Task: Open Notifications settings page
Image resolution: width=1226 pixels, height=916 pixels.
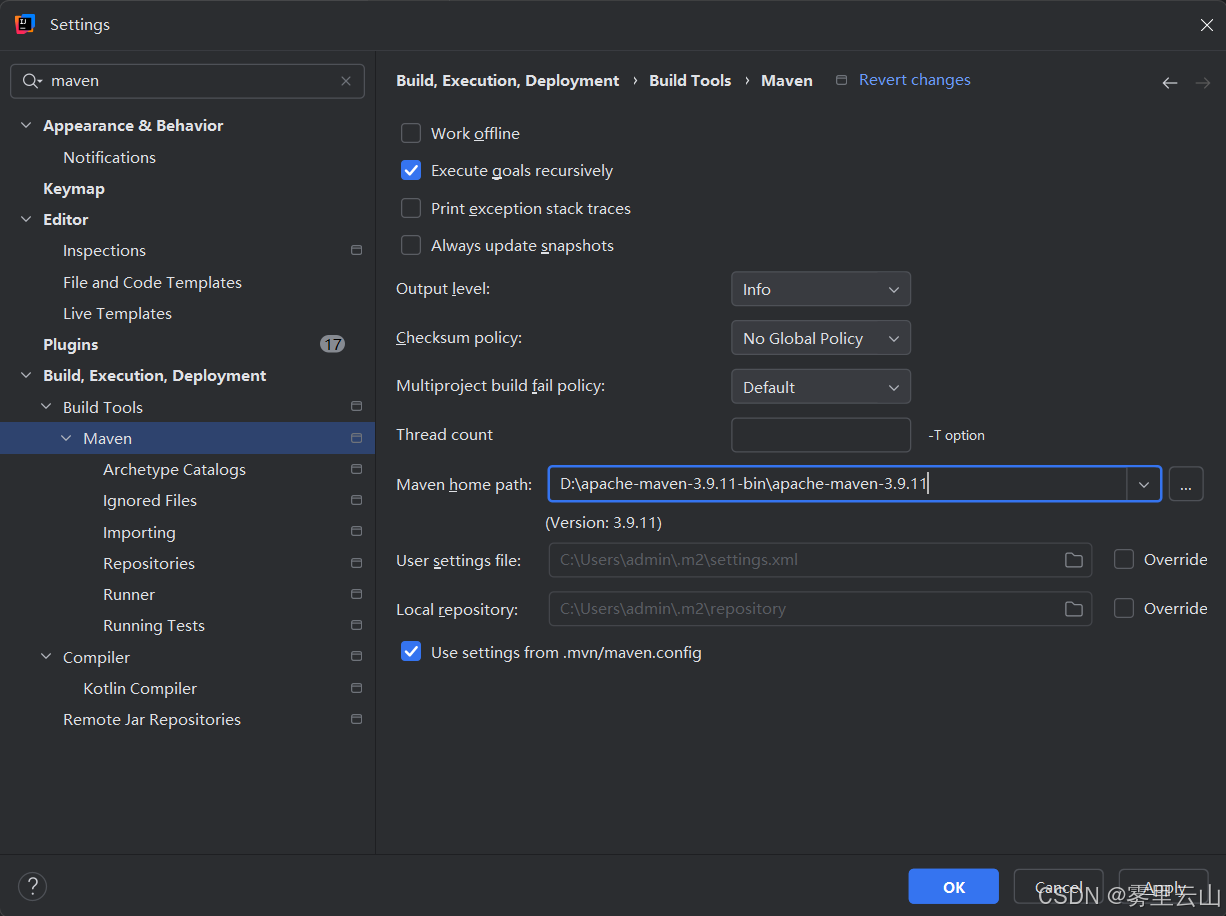Action: pos(109,157)
